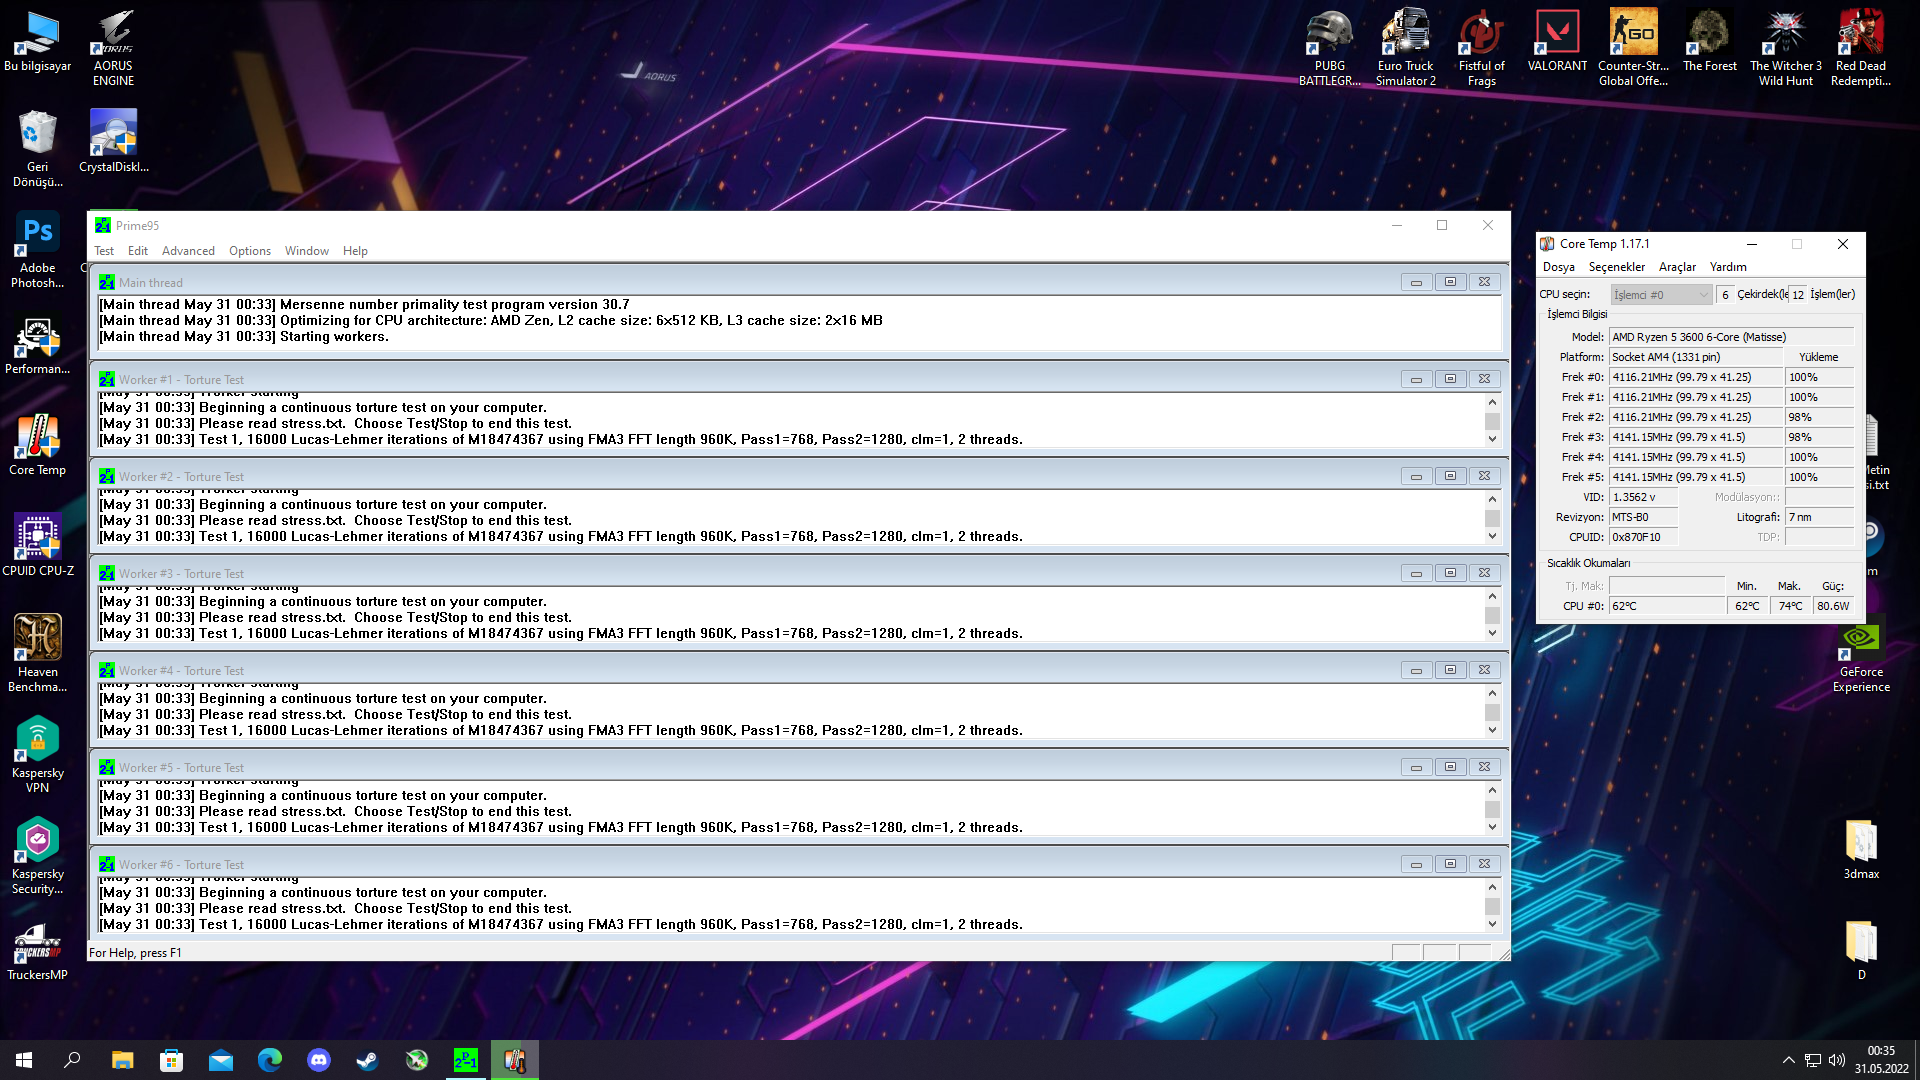Open the Steam icon in the taskbar
1920x1080 pixels.
coord(368,1060)
